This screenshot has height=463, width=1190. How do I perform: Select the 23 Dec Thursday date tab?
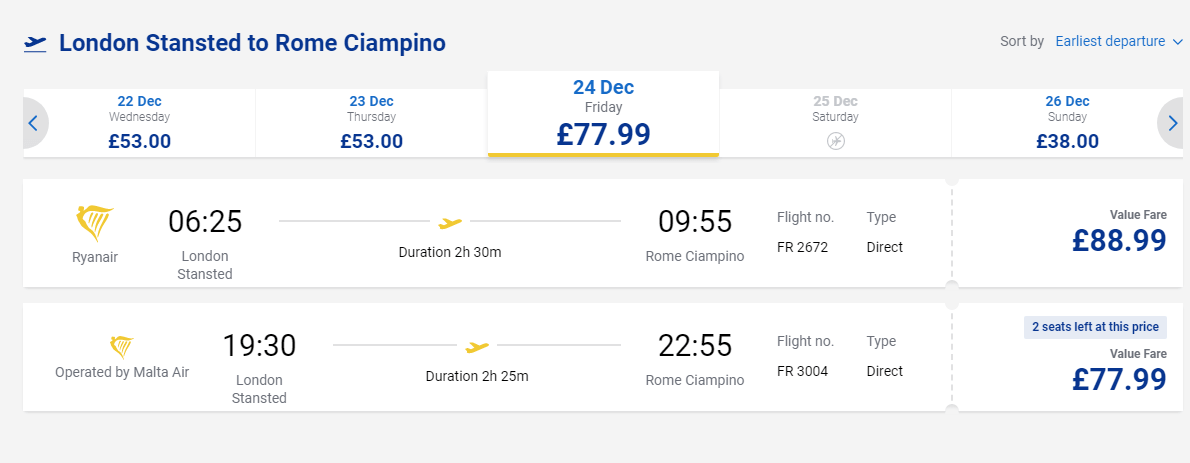pos(371,123)
